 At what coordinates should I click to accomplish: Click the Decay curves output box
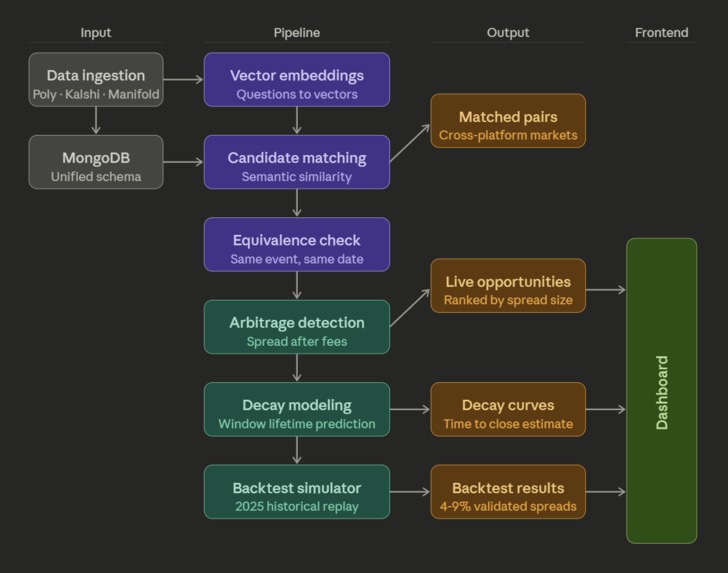click(508, 409)
